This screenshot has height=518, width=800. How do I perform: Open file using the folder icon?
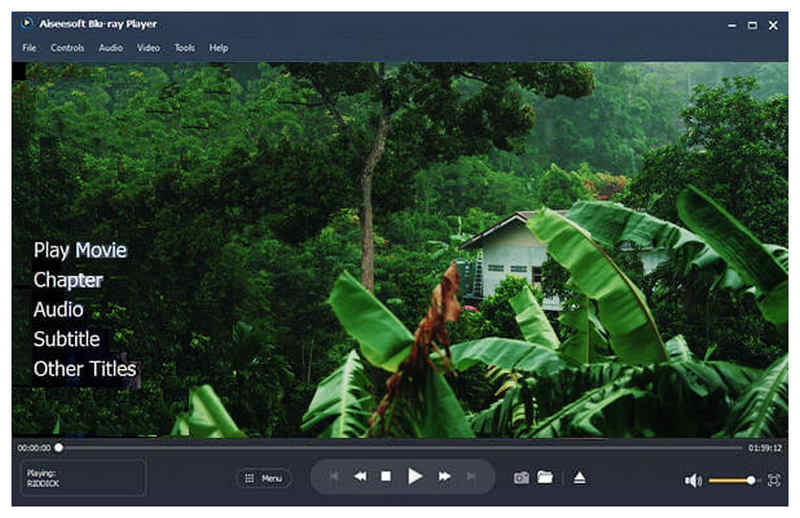(x=545, y=478)
